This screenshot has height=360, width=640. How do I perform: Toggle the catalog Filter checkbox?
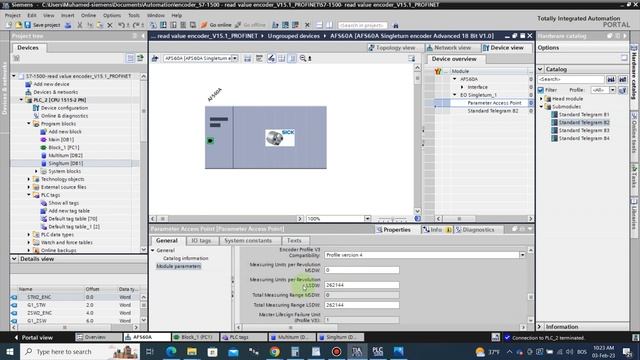(x=541, y=90)
